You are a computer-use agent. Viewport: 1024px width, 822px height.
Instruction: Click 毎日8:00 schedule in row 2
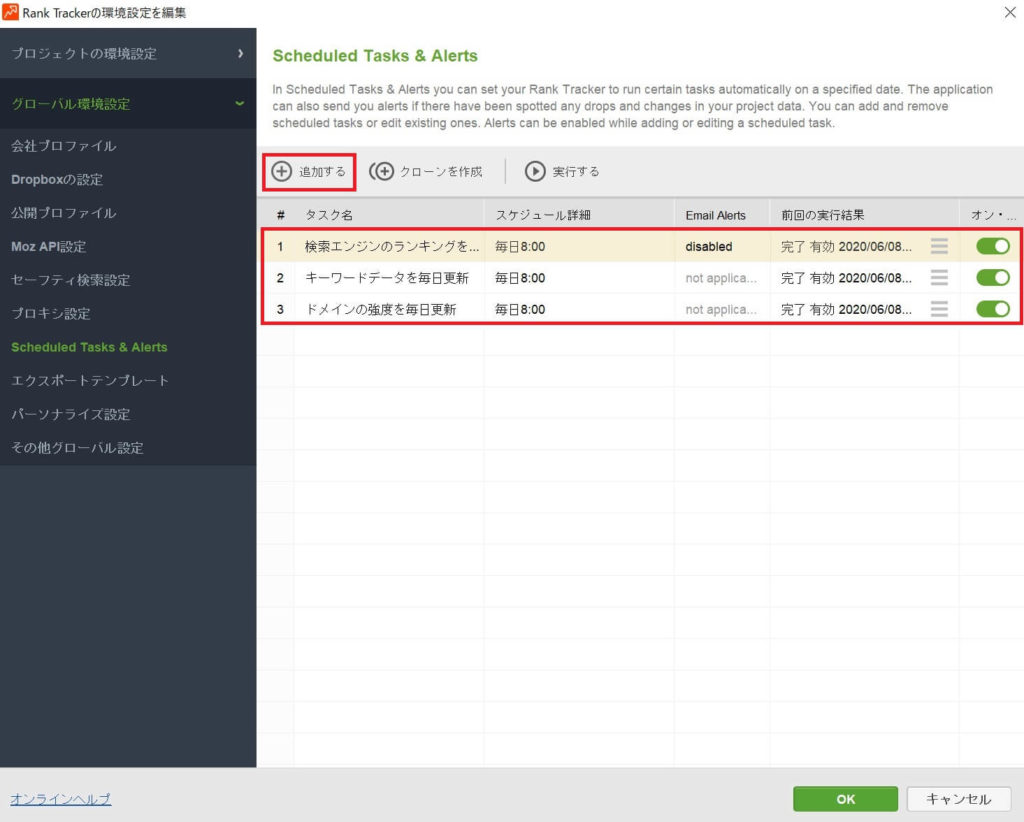pos(520,277)
